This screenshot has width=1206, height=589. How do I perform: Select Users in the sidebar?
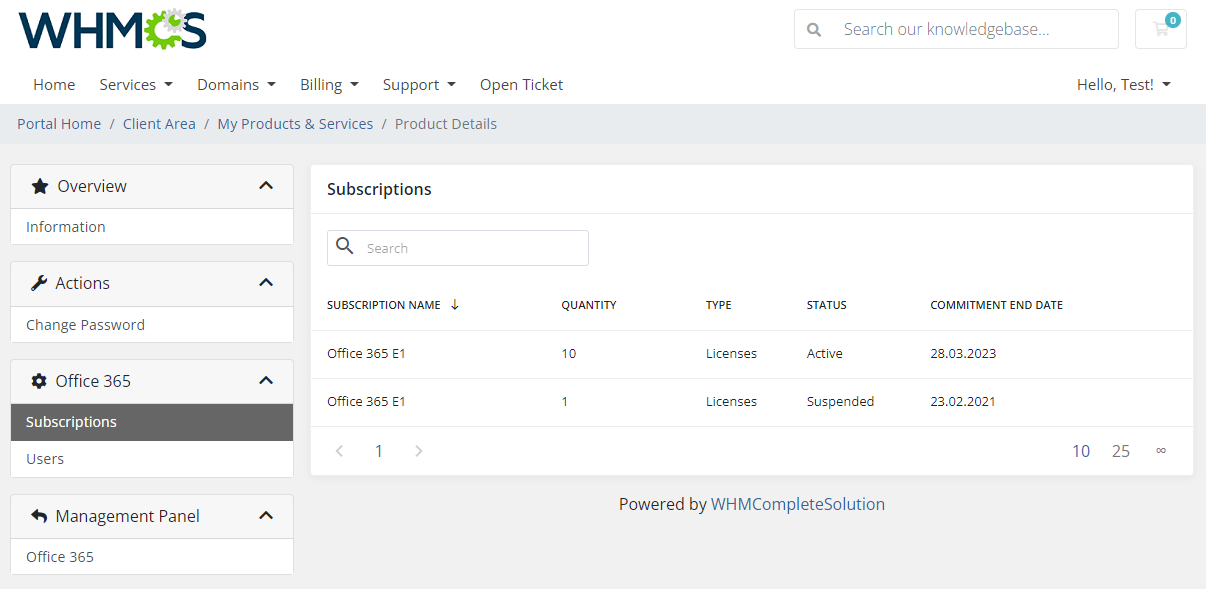tap(152, 459)
